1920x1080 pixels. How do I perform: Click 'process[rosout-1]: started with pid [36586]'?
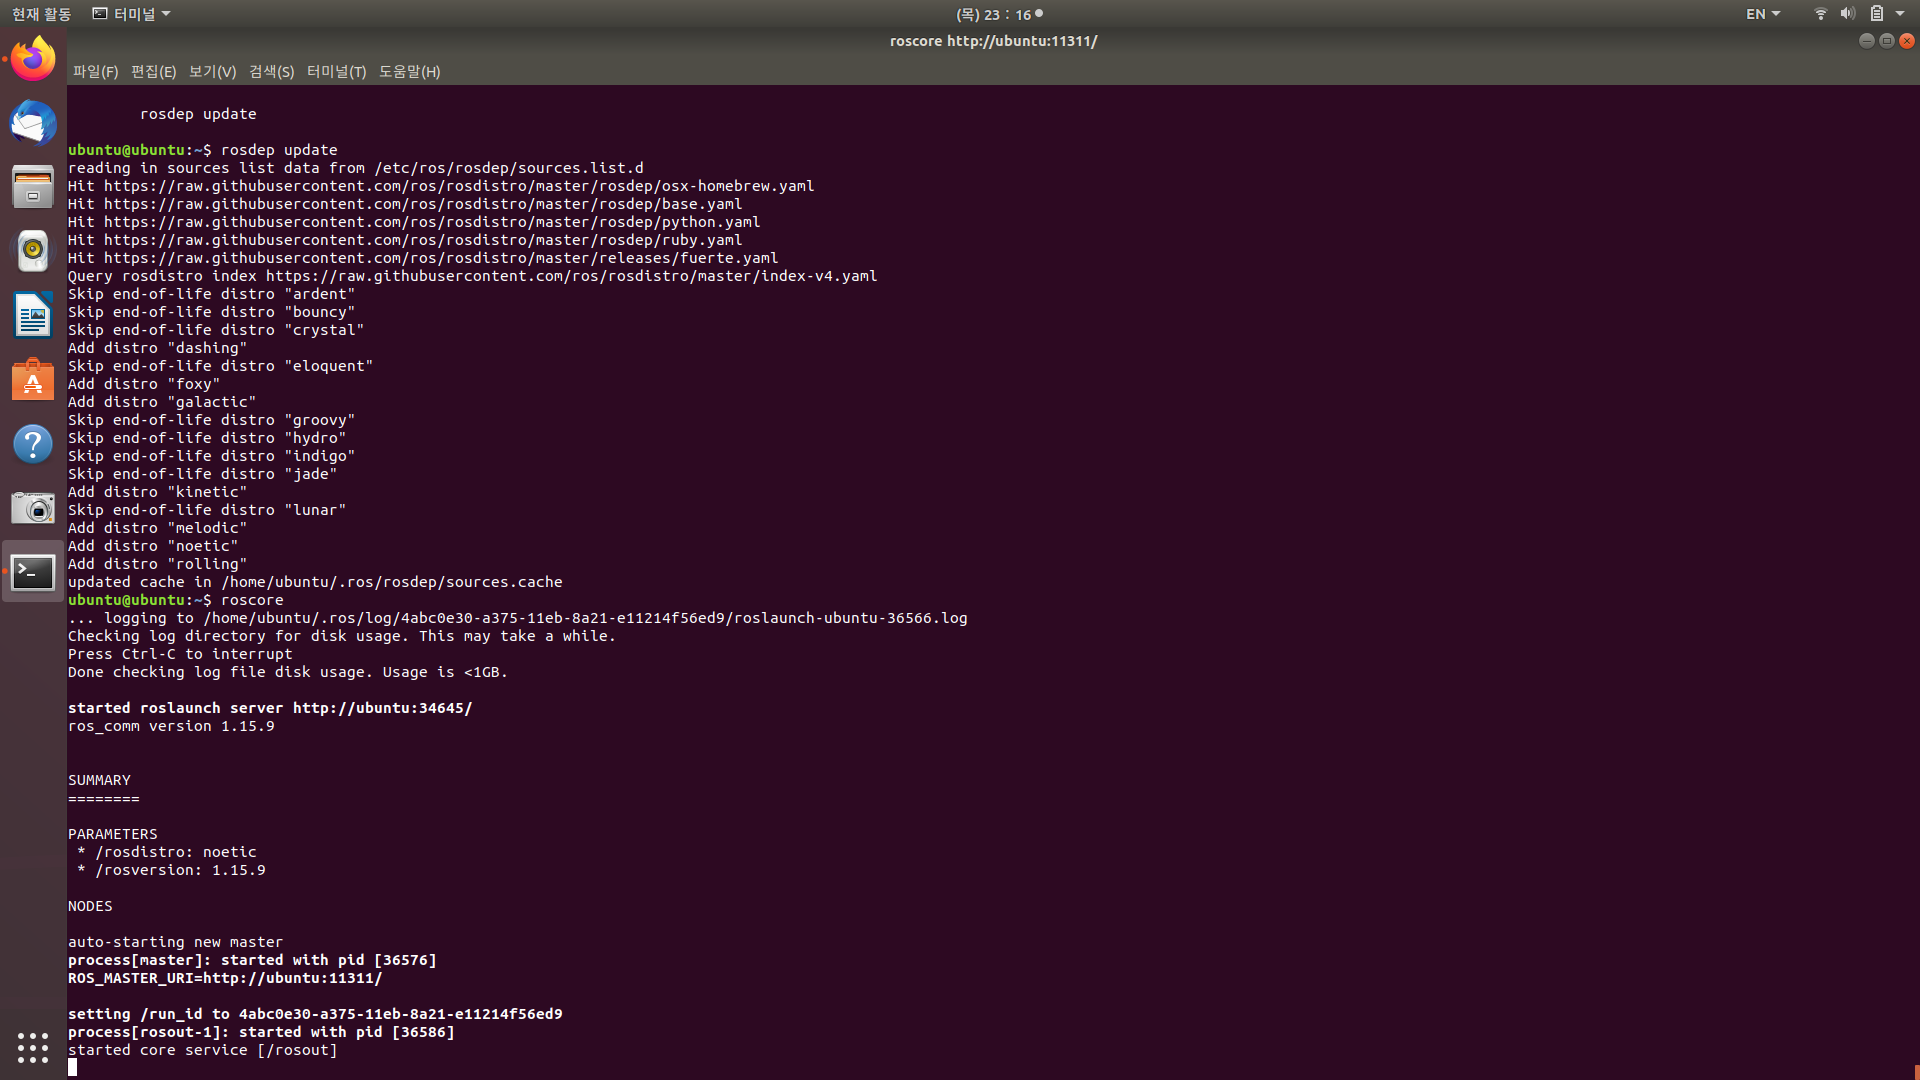coord(261,1032)
